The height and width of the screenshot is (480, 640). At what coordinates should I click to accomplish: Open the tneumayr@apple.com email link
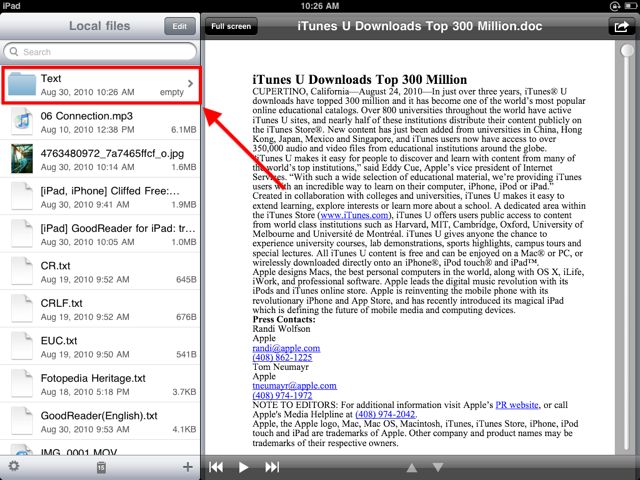[x=295, y=386]
